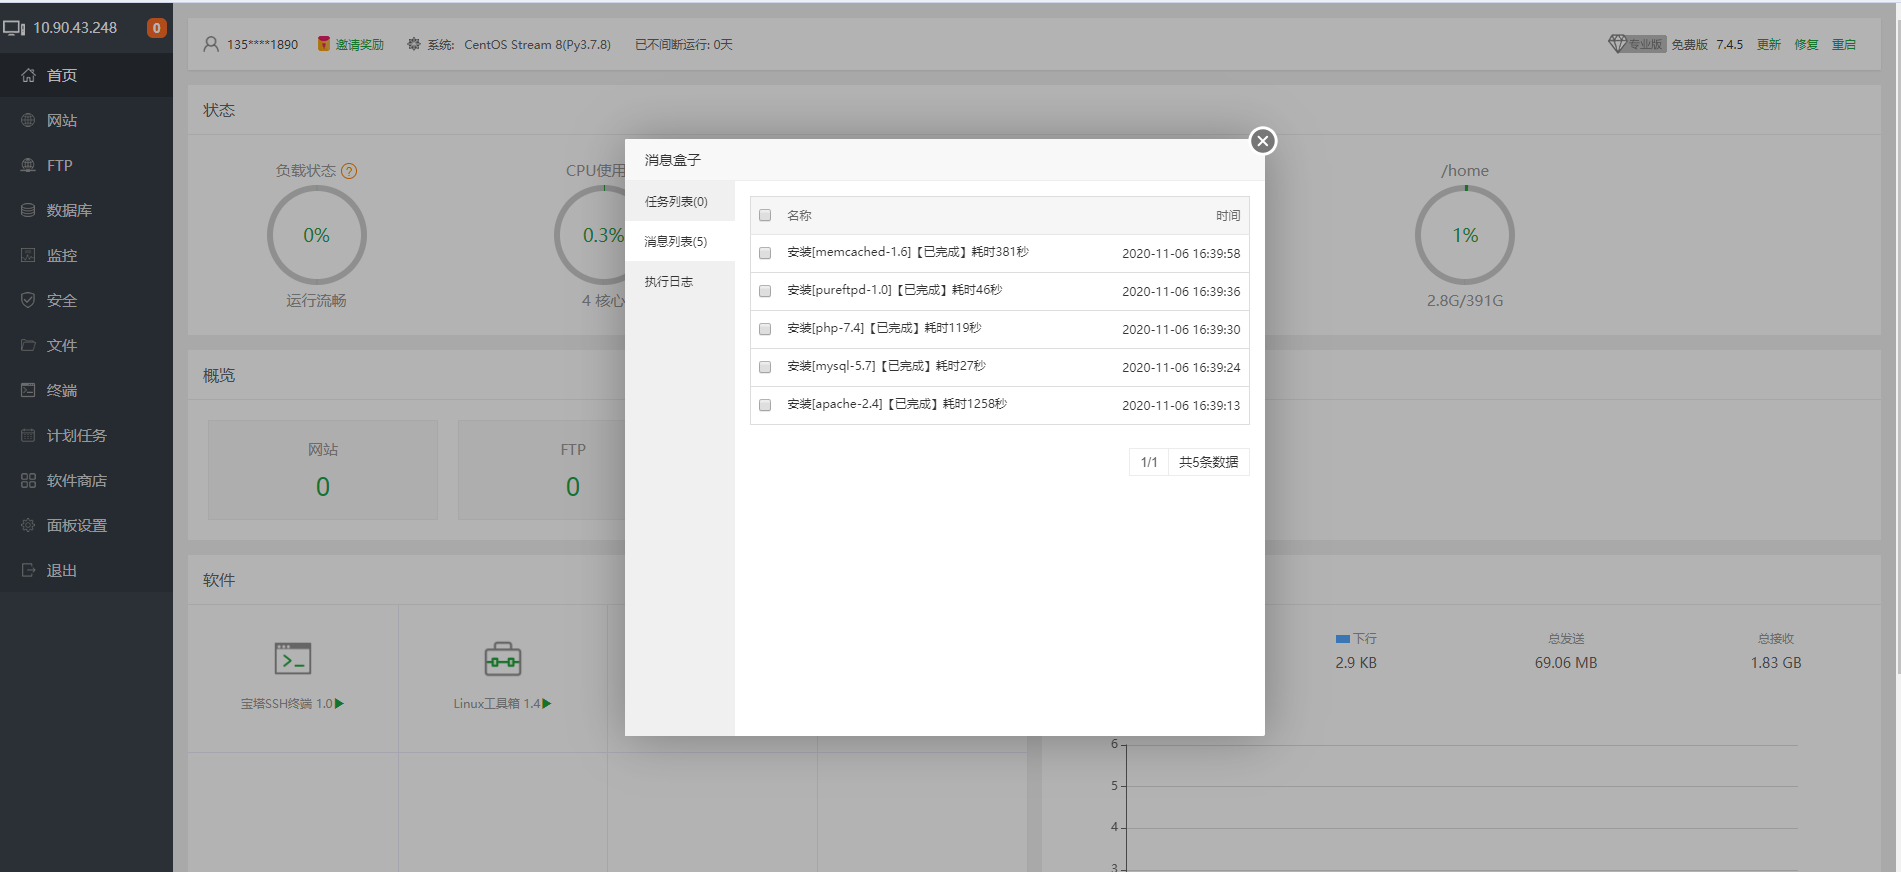Click the play arrow beside 宝塔SSH终端 1.0
This screenshot has width=1901, height=872.
tap(340, 704)
